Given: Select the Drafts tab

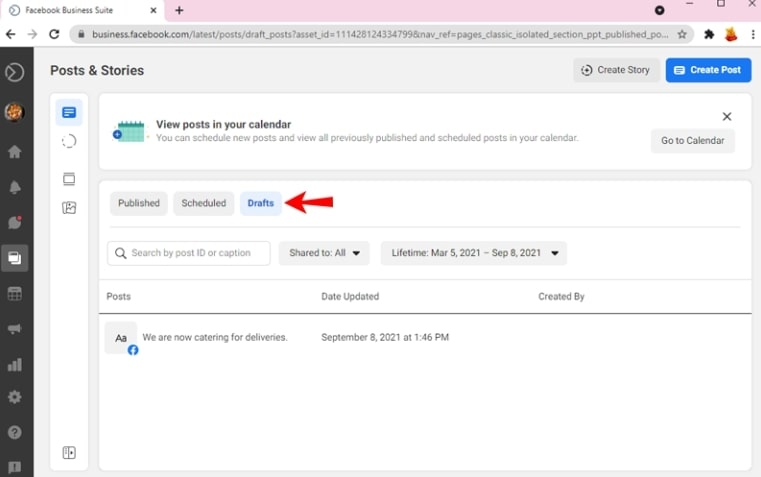Looking at the screenshot, I should (x=261, y=203).
